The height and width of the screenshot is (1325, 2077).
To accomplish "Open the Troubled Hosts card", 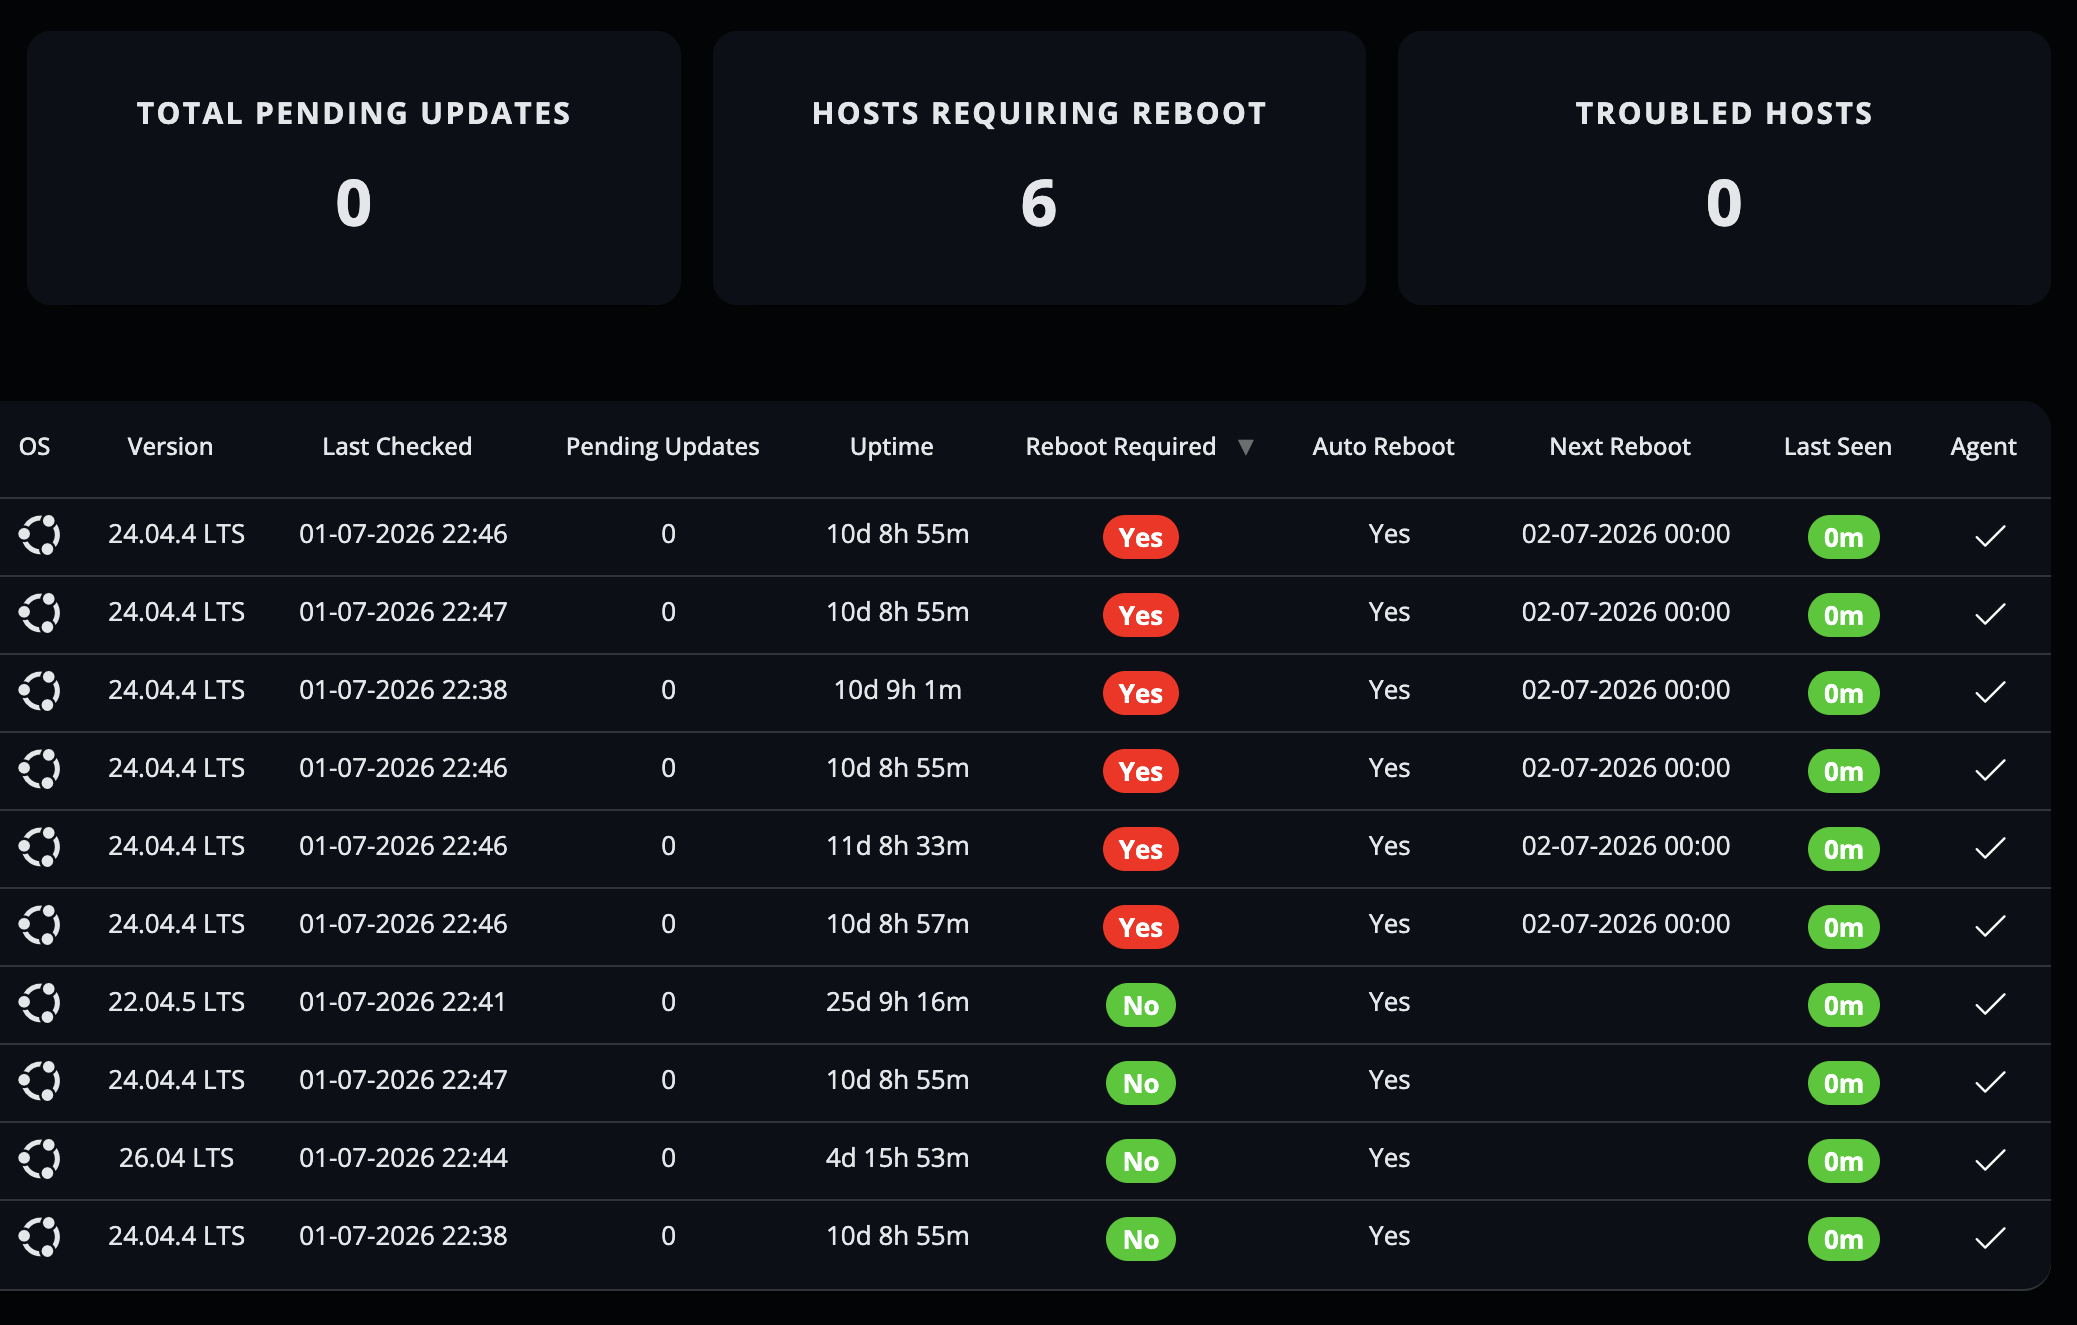I will coord(1724,168).
